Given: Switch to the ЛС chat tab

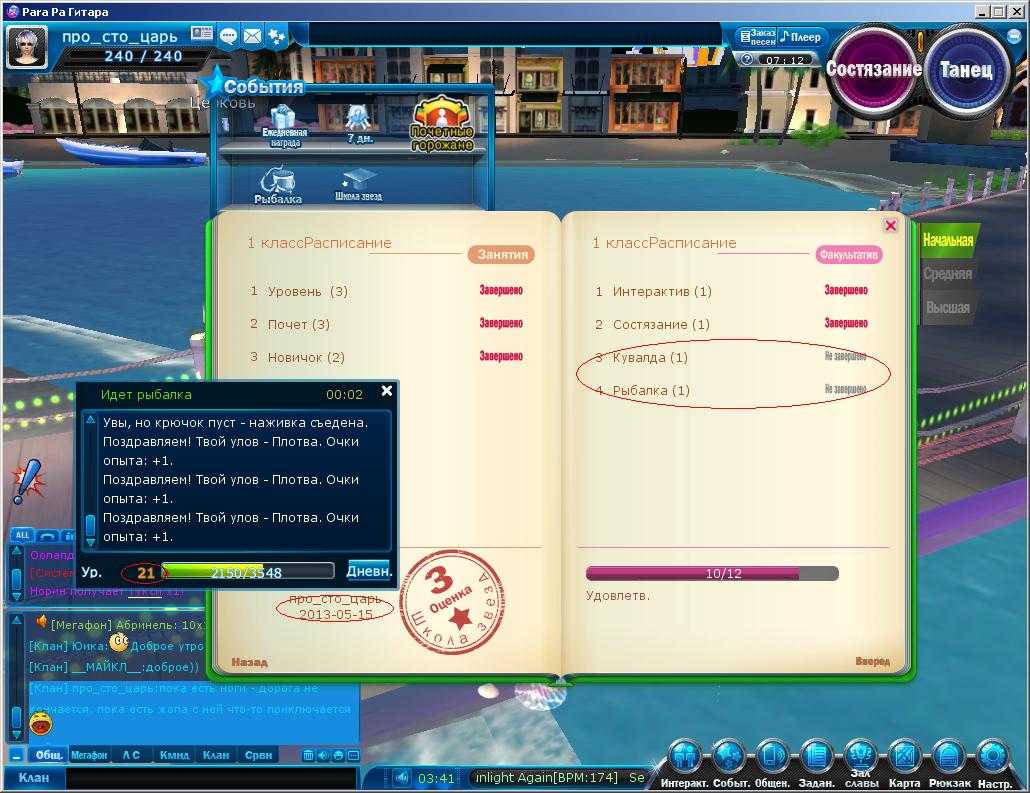Looking at the screenshot, I should [131, 755].
